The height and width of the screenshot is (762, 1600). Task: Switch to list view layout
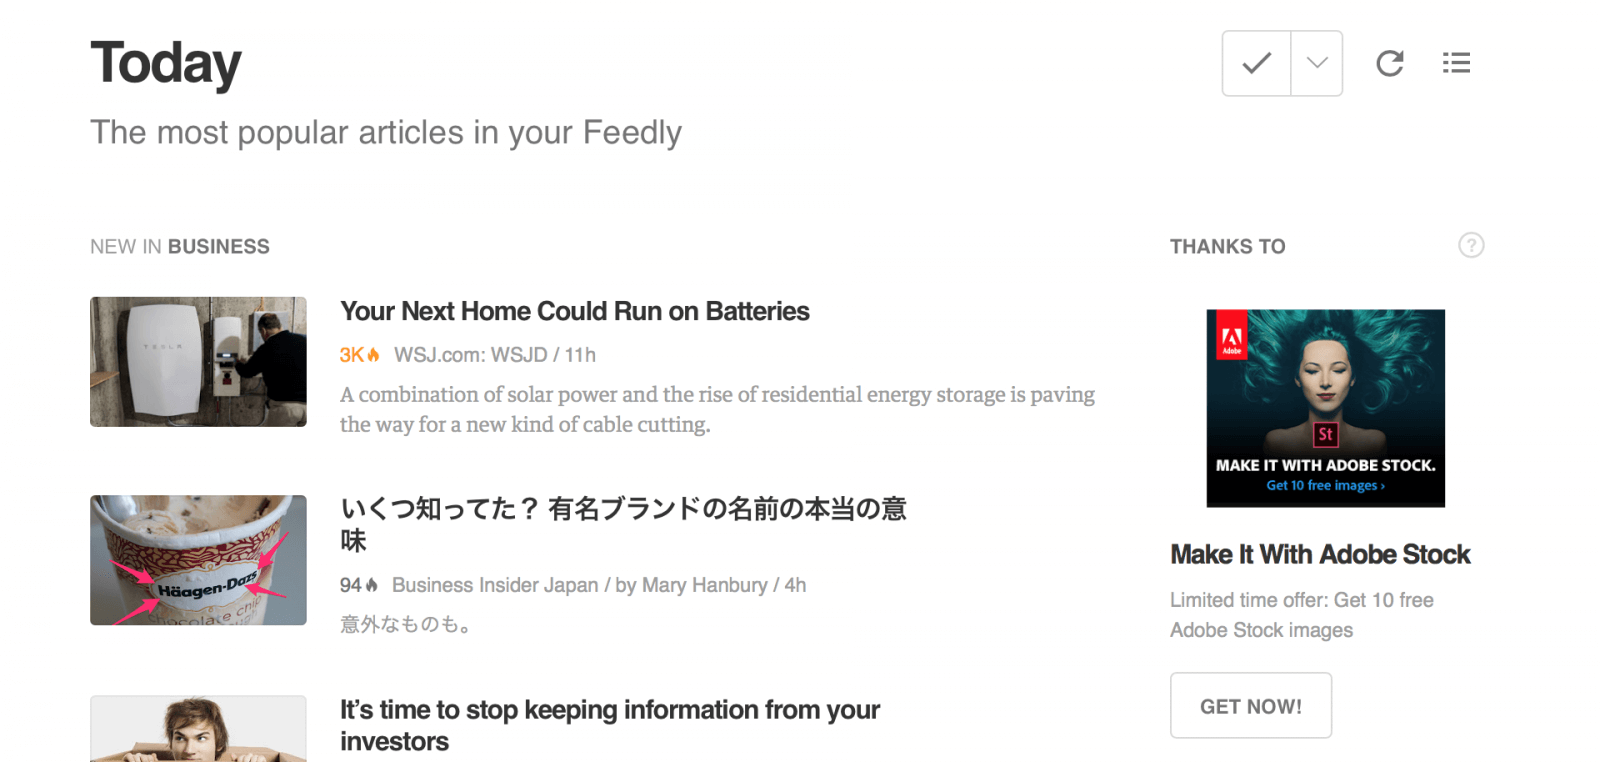pyautogui.click(x=1456, y=62)
